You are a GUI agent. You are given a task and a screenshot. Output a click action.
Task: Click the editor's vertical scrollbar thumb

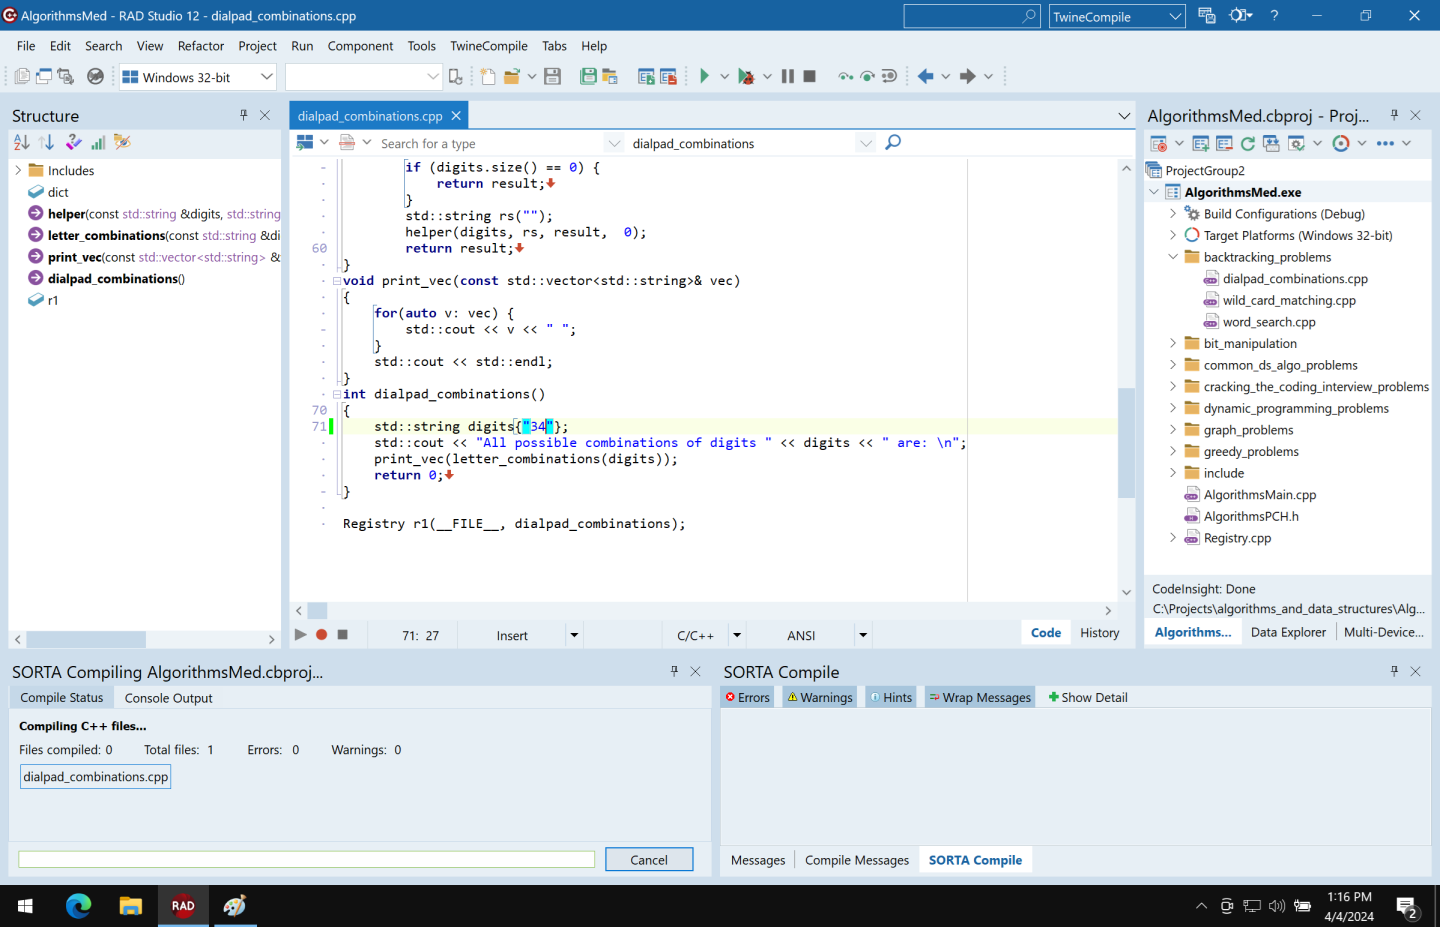coord(1126,442)
